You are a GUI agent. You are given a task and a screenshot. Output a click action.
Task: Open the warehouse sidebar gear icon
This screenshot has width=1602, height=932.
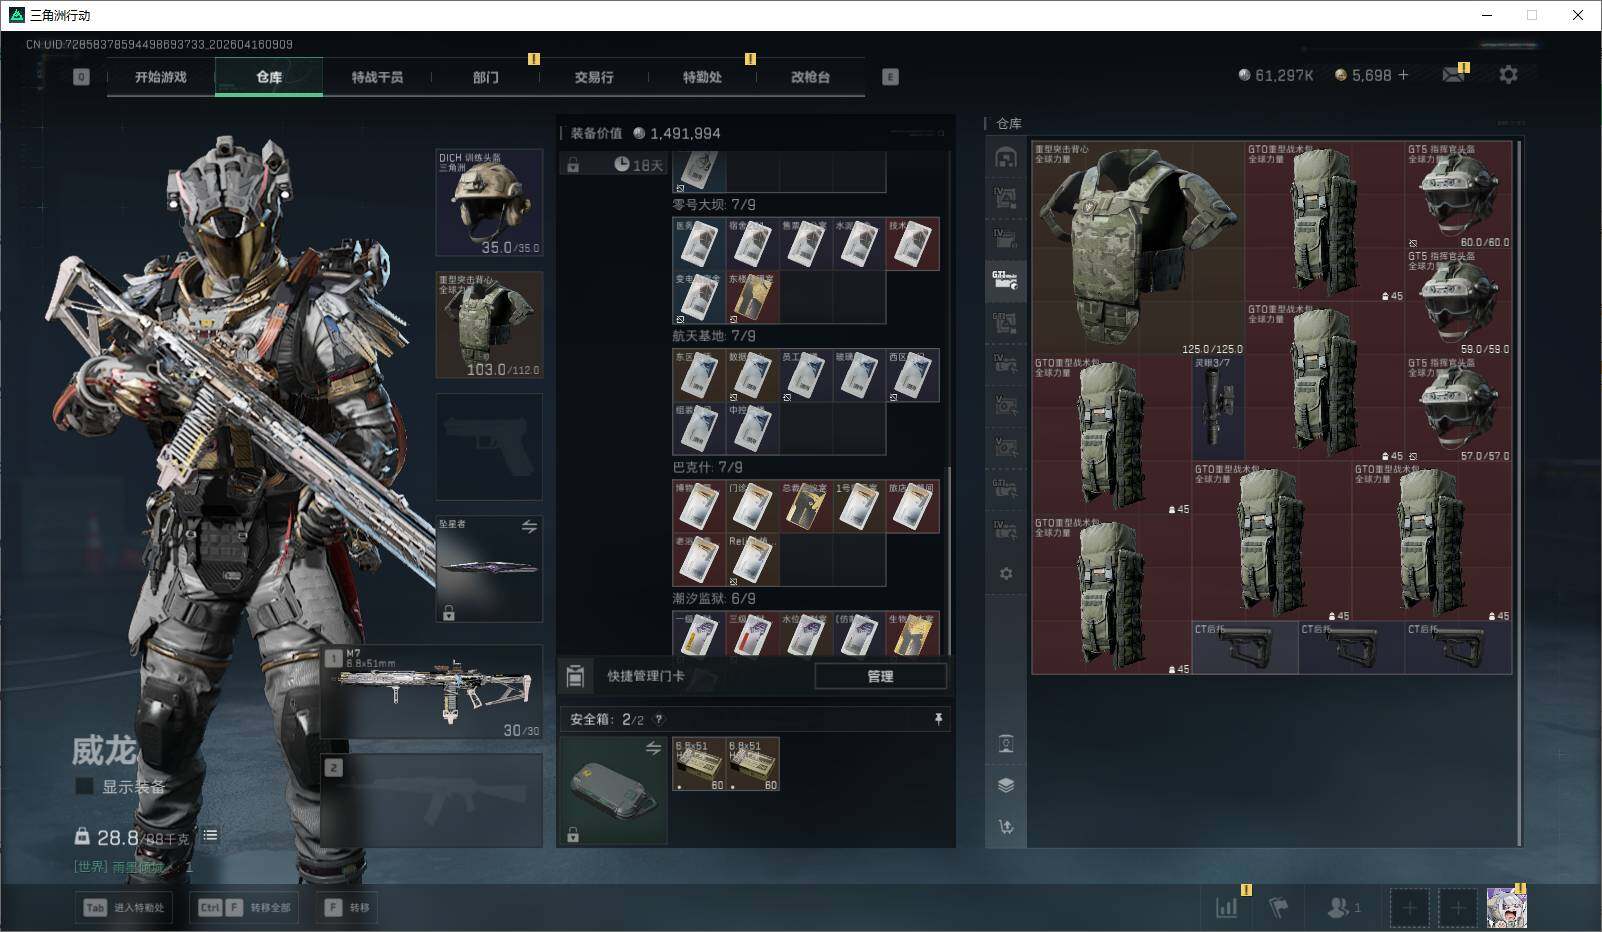[x=1006, y=574]
